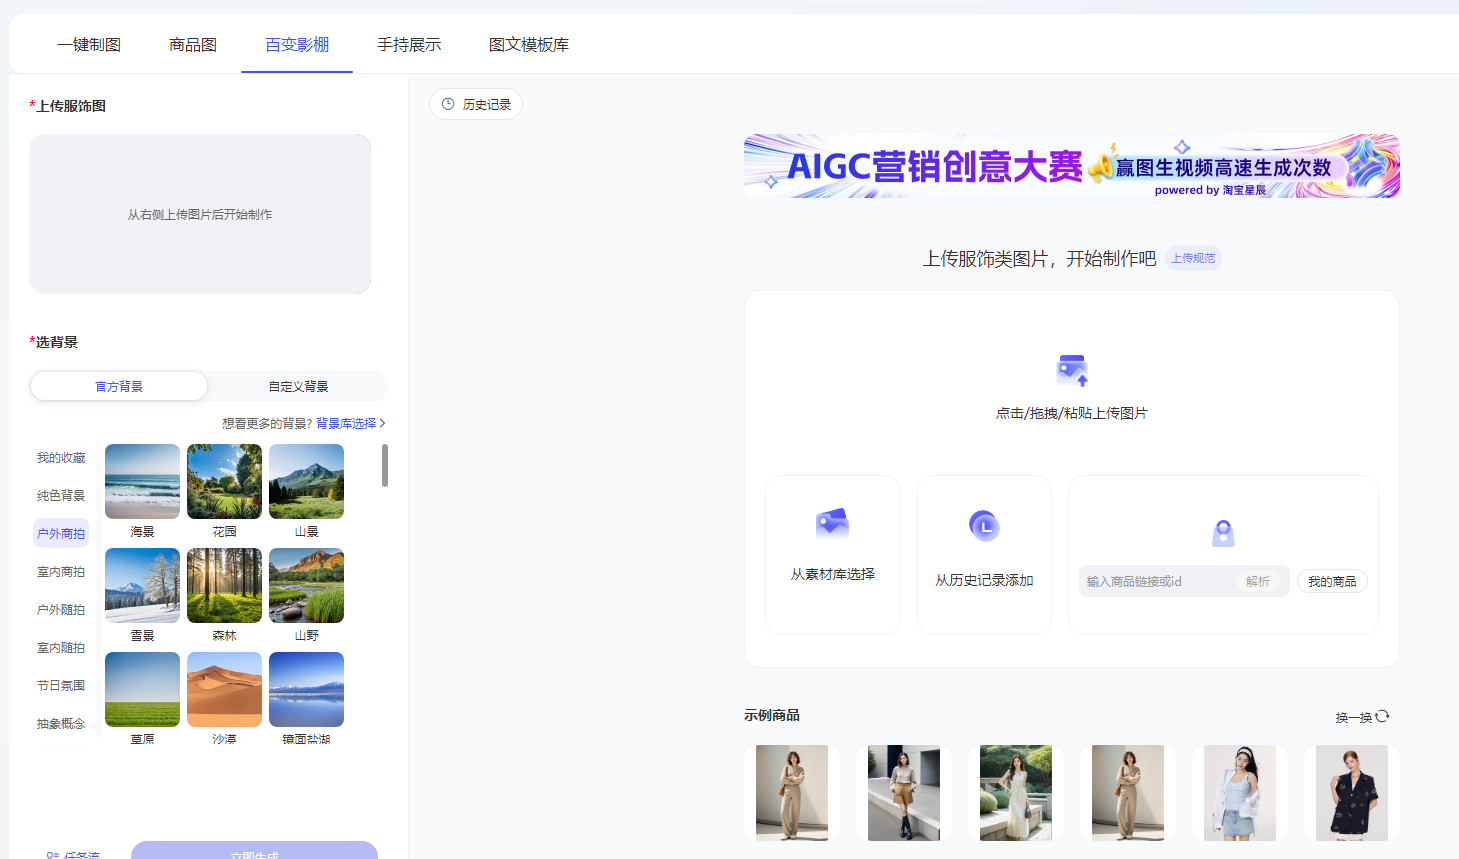Switch to 自定义背景 option
This screenshot has height=859, width=1459.
(298, 386)
